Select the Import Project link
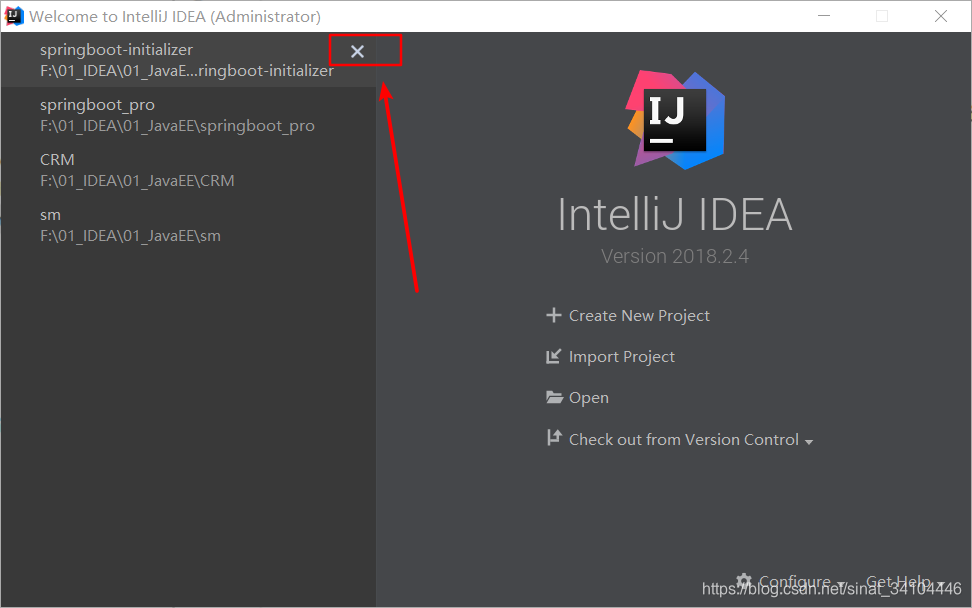The width and height of the screenshot is (972, 608). tap(621, 356)
